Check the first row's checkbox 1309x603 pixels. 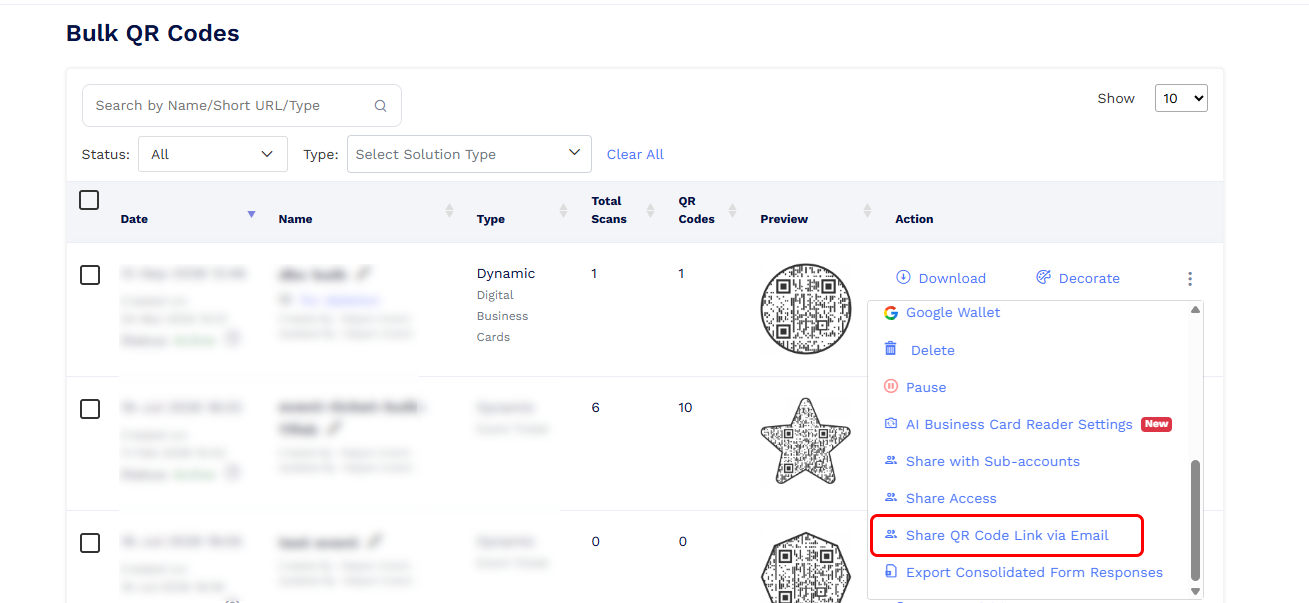(x=90, y=275)
